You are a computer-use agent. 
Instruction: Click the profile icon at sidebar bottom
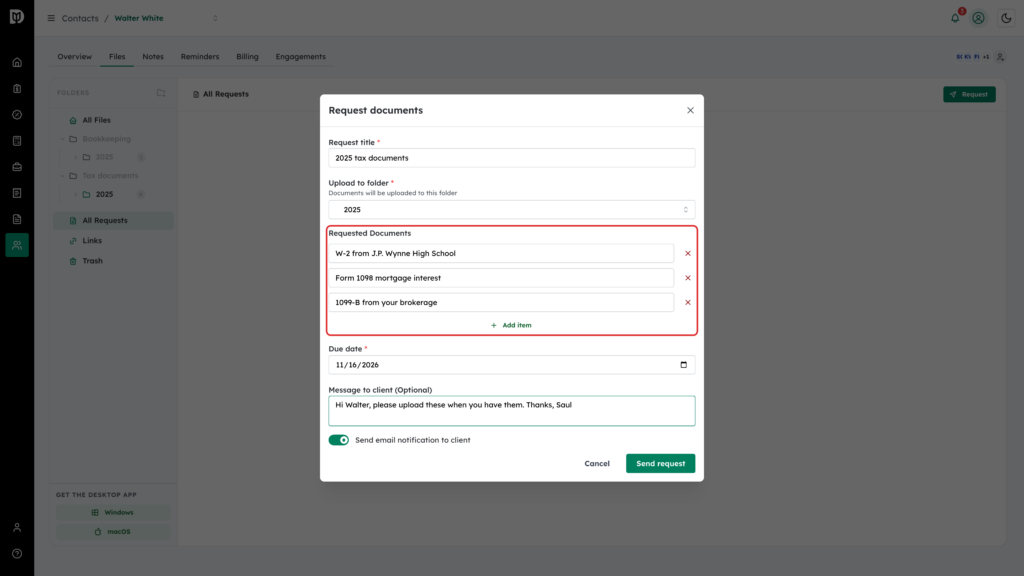(17, 528)
